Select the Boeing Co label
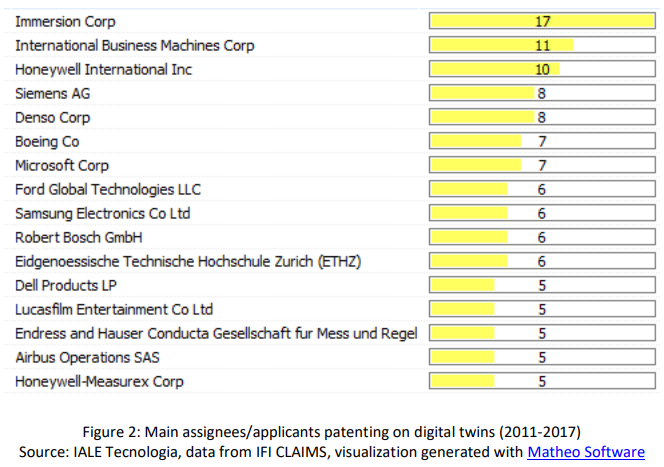Viewport: 664px width, 467px height. click(47, 141)
